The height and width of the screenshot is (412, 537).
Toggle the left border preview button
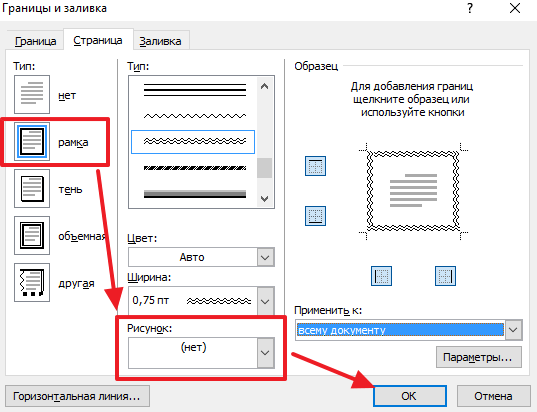381,276
